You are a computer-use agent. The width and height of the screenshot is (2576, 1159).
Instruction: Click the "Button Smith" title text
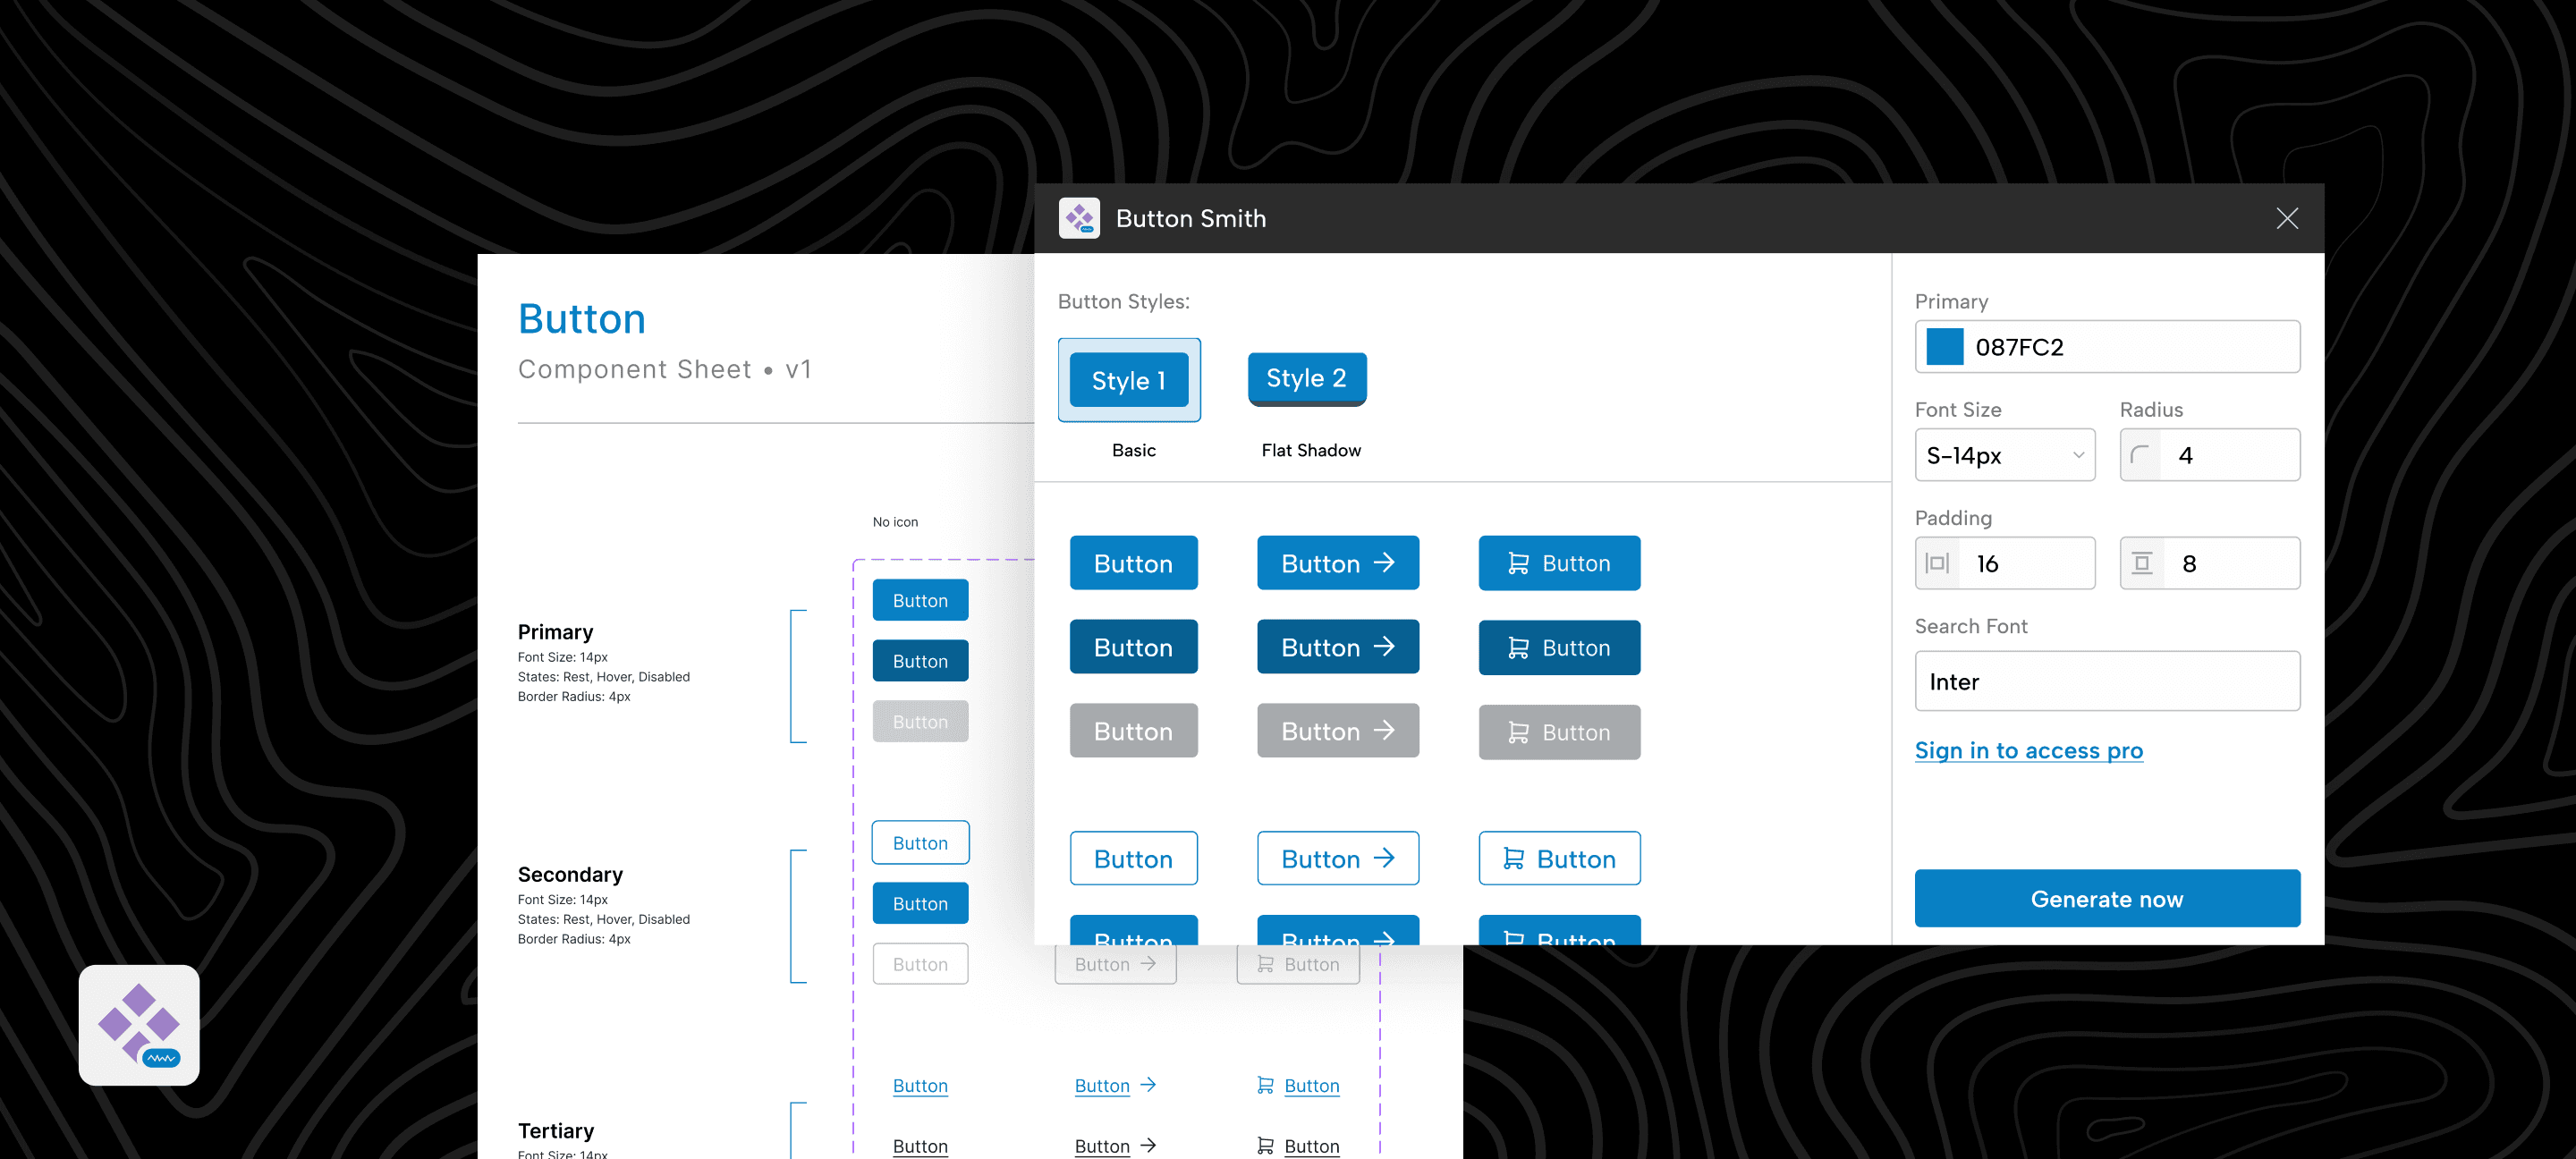(x=1191, y=218)
